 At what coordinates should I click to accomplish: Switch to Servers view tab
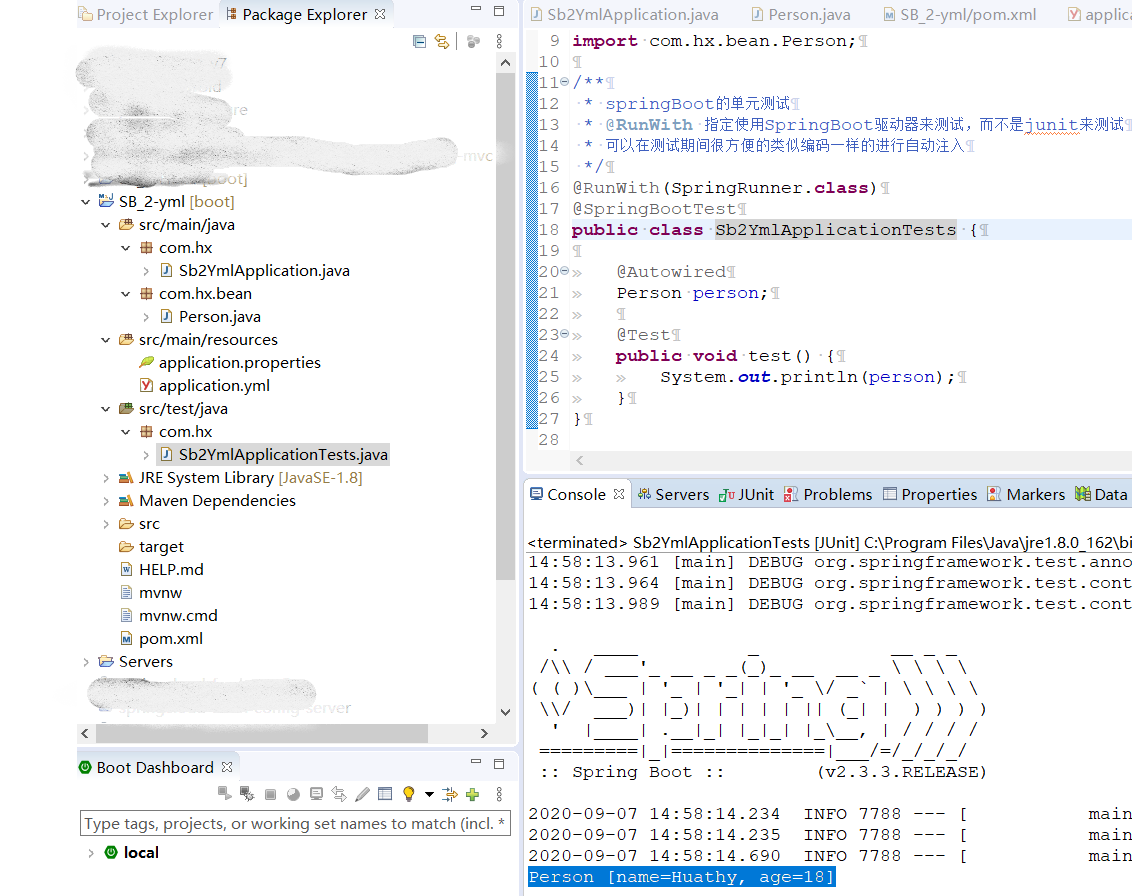click(674, 495)
